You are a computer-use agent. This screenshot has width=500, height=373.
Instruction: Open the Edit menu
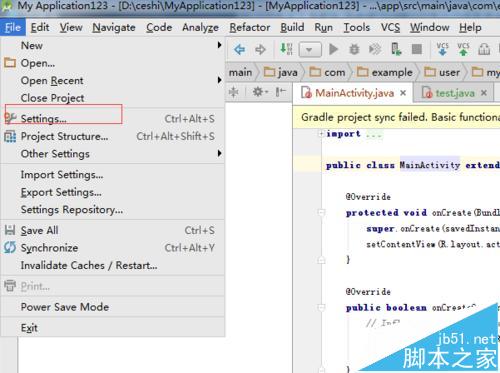coord(40,27)
